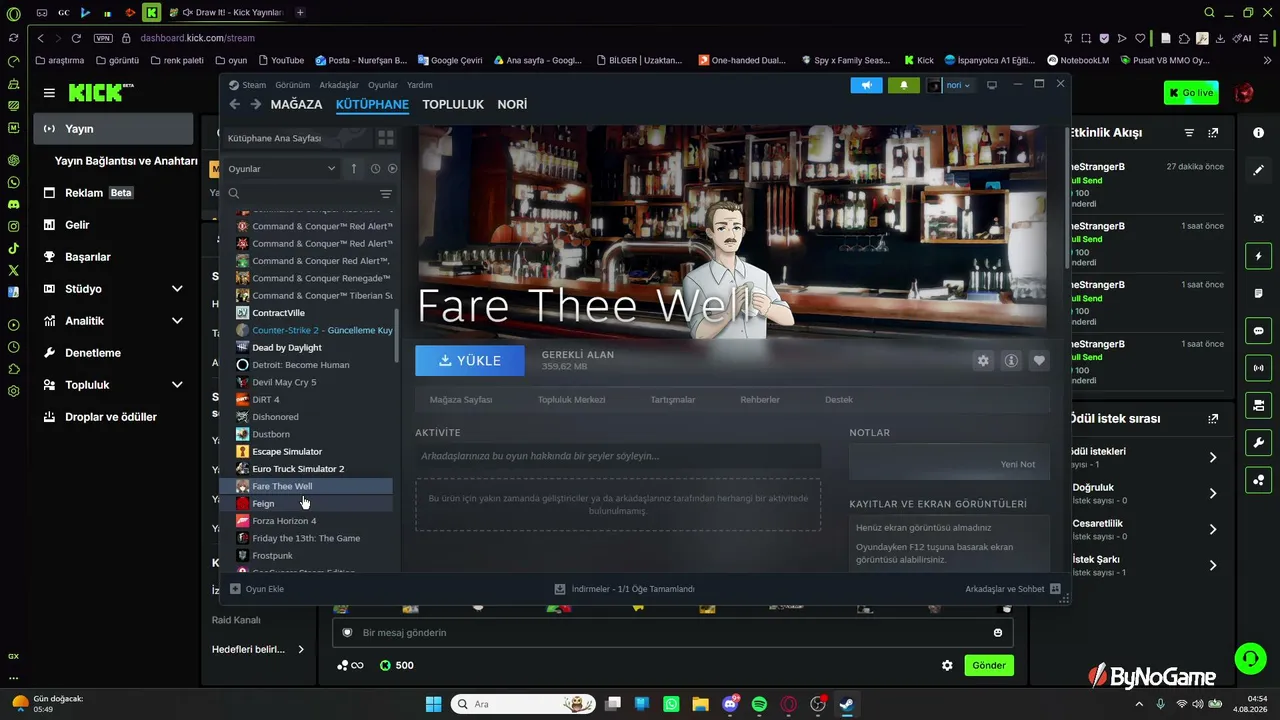Open the NORI profile tab in Steam
The image size is (1280, 720).
[x=512, y=104]
